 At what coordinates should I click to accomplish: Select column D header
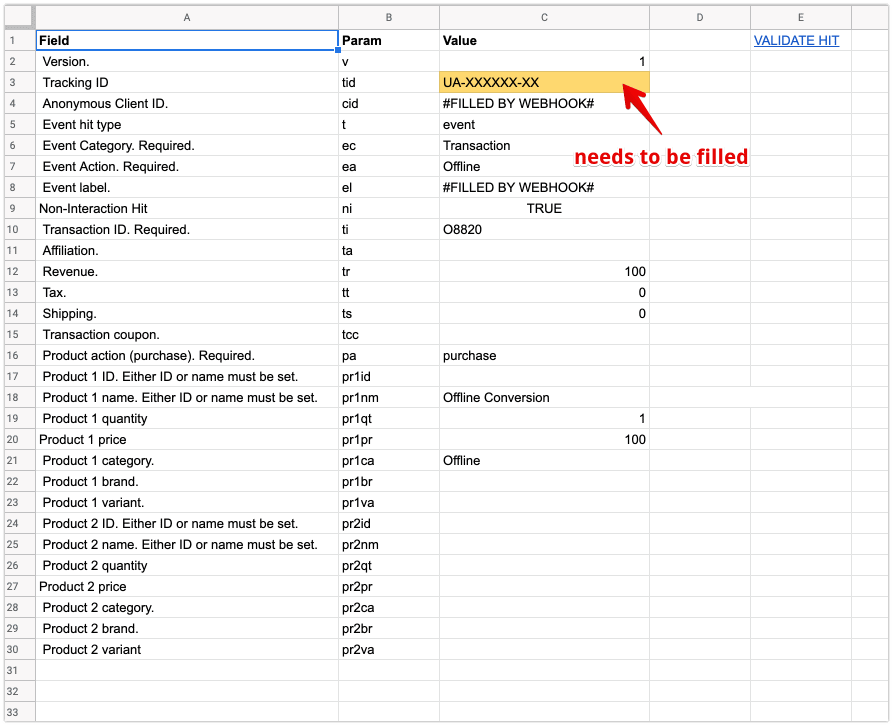(x=699, y=17)
